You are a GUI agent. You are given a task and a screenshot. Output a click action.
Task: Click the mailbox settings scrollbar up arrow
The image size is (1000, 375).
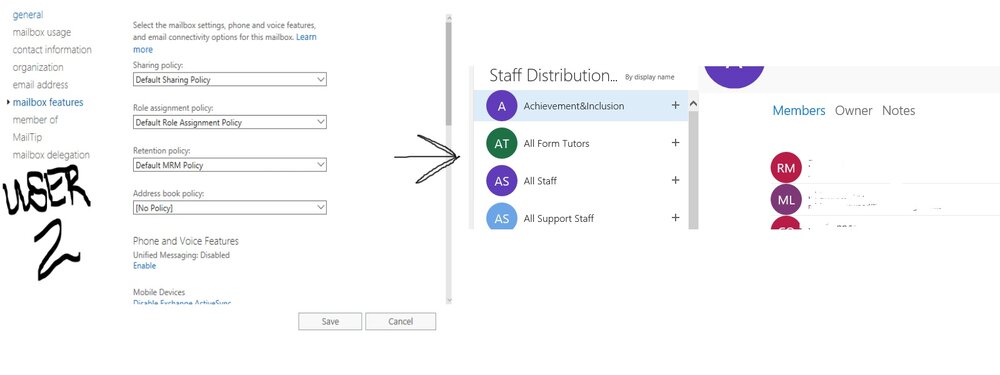click(x=448, y=18)
